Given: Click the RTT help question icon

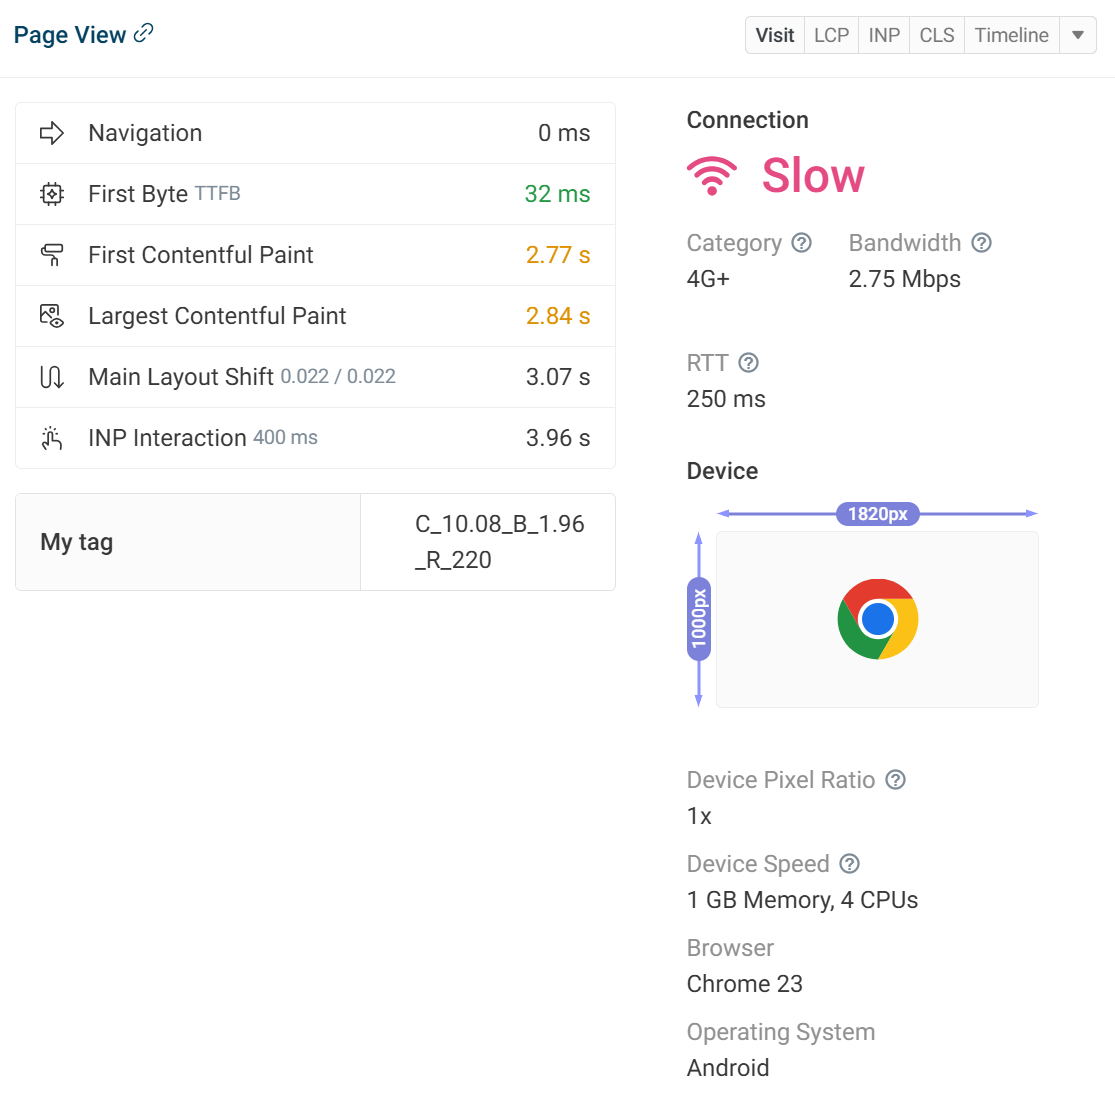Looking at the screenshot, I should point(748,363).
